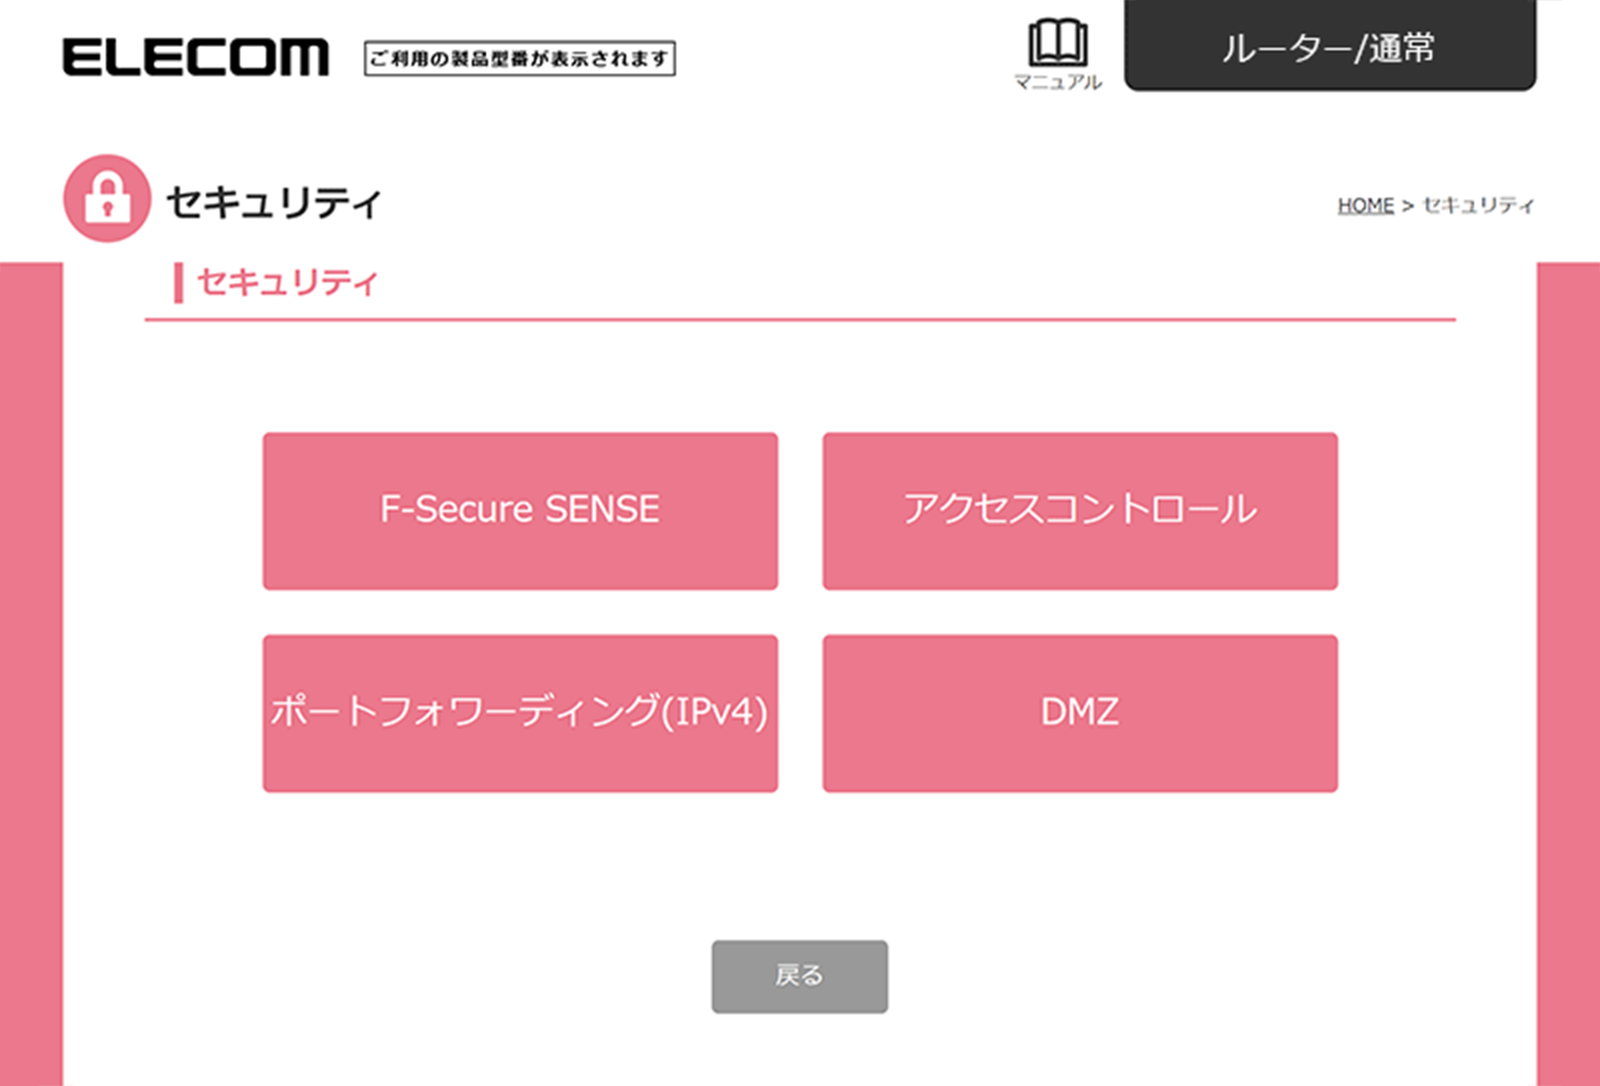The image size is (1600, 1086).
Task: Click the right pink side border
Action: point(1568,670)
